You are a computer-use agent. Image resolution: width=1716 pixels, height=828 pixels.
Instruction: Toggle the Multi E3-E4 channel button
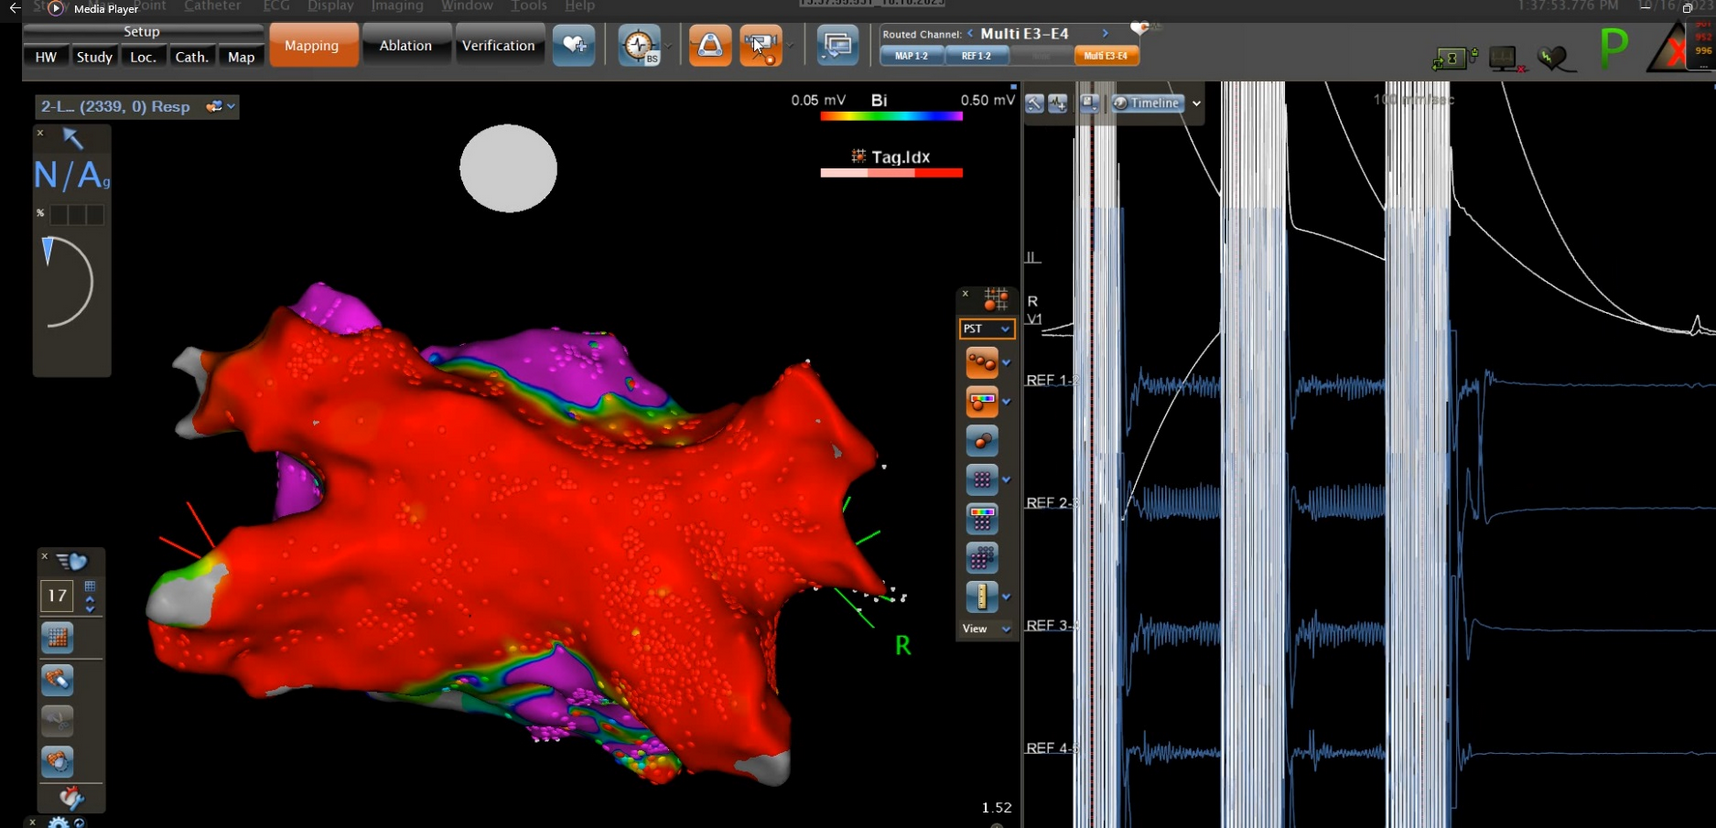click(x=1106, y=56)
